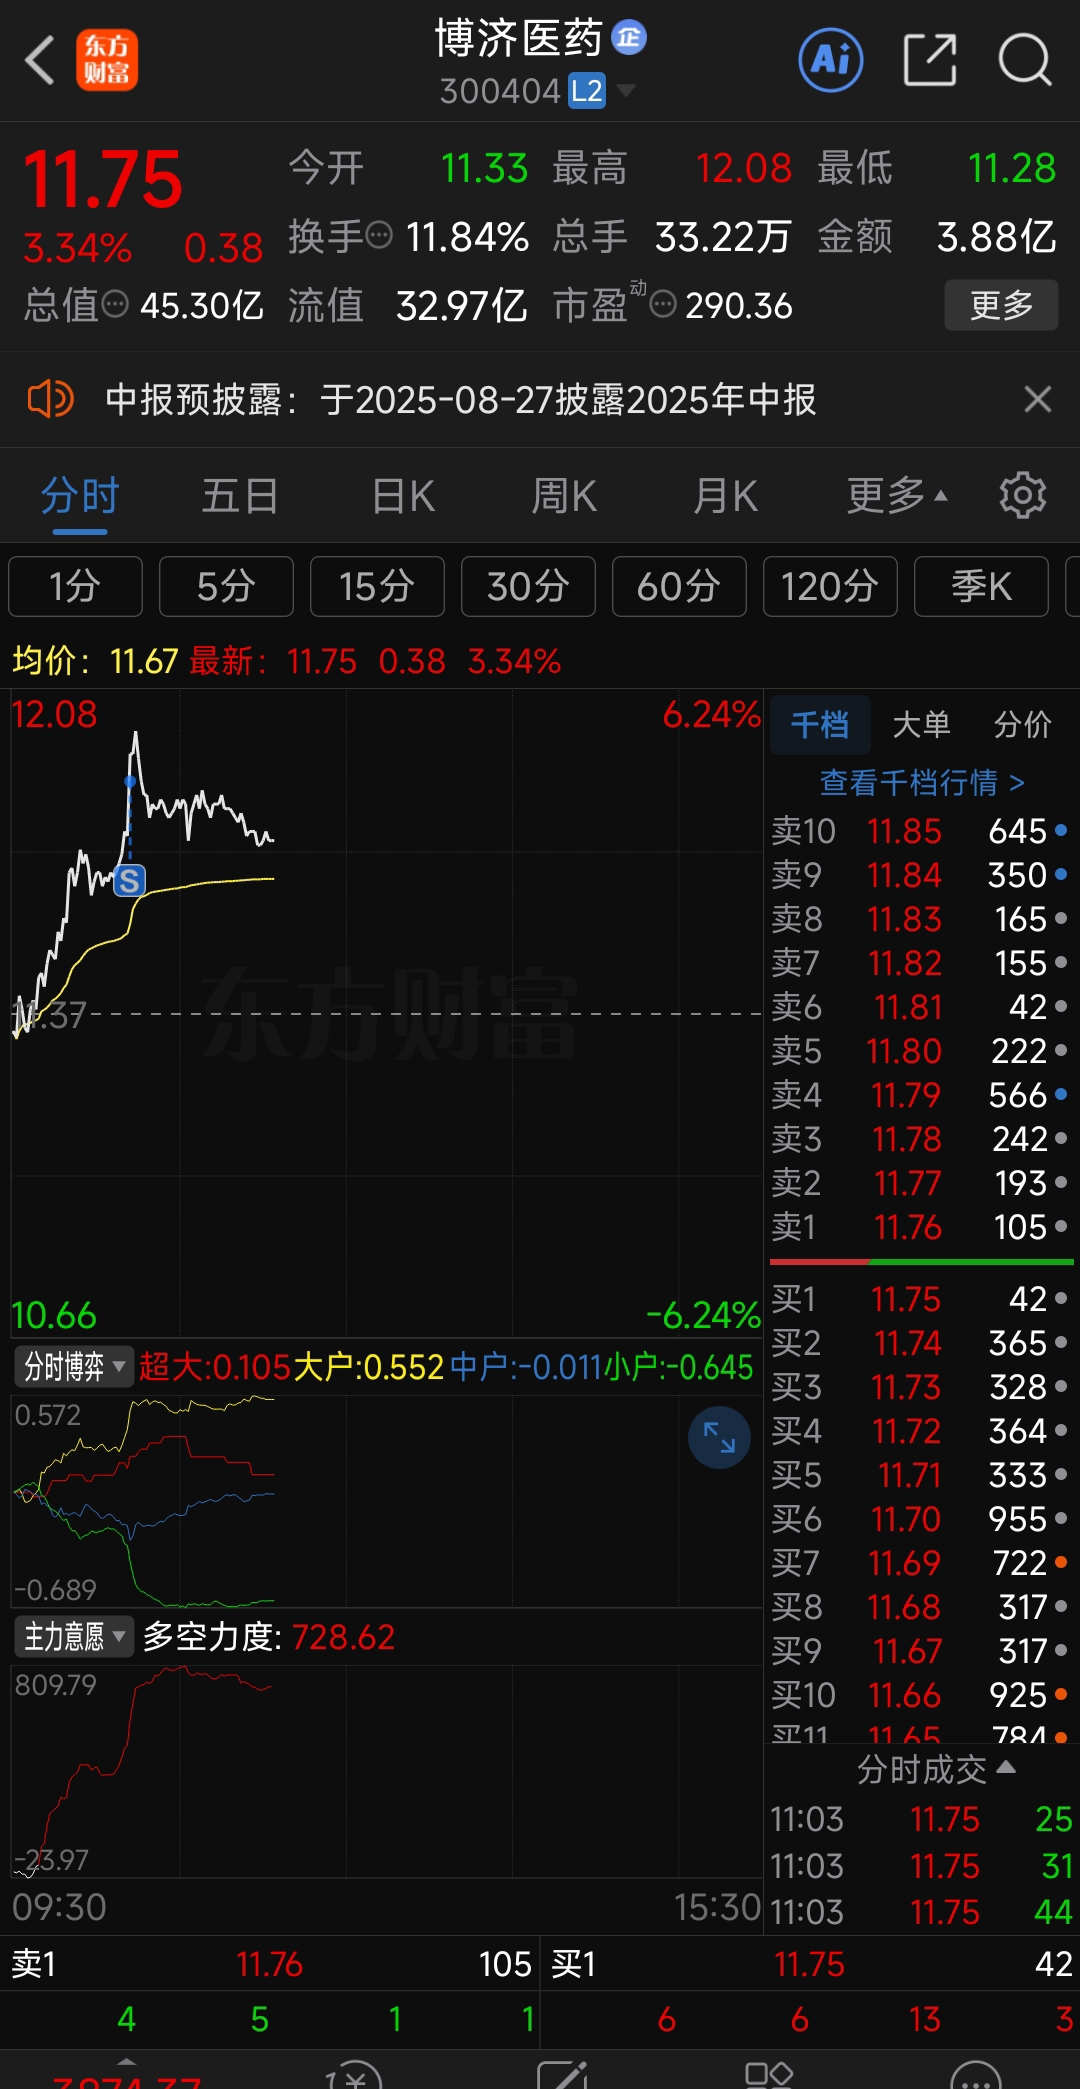Screen dimensions: 1080x2089
Task: Expand the 更多 chart period dropdown
Action: (x=896, y=496)
